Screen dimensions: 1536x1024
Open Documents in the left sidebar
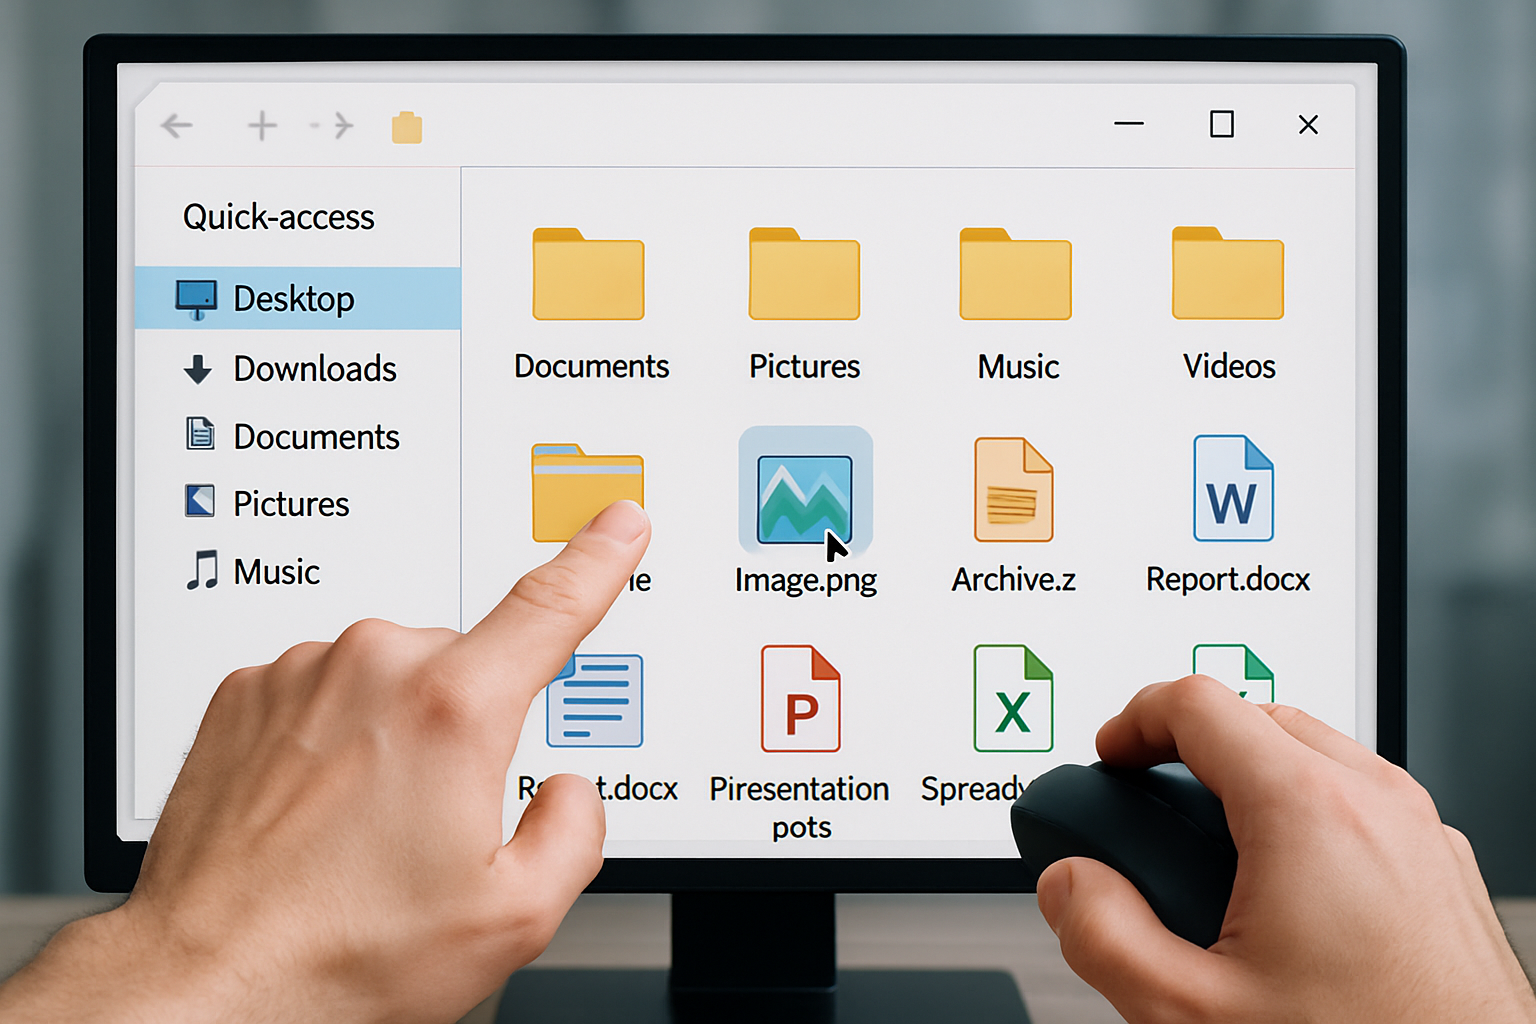(x=316, y=437)
